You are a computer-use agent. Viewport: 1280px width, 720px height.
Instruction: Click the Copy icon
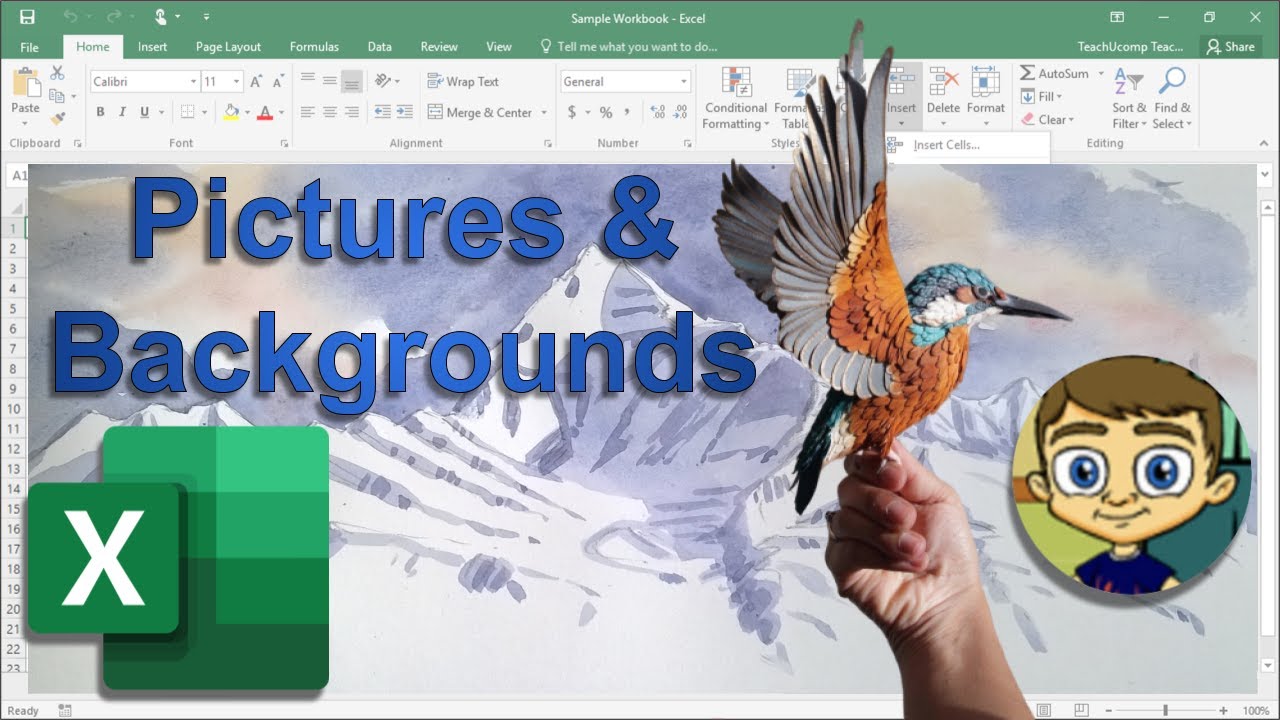57,96
